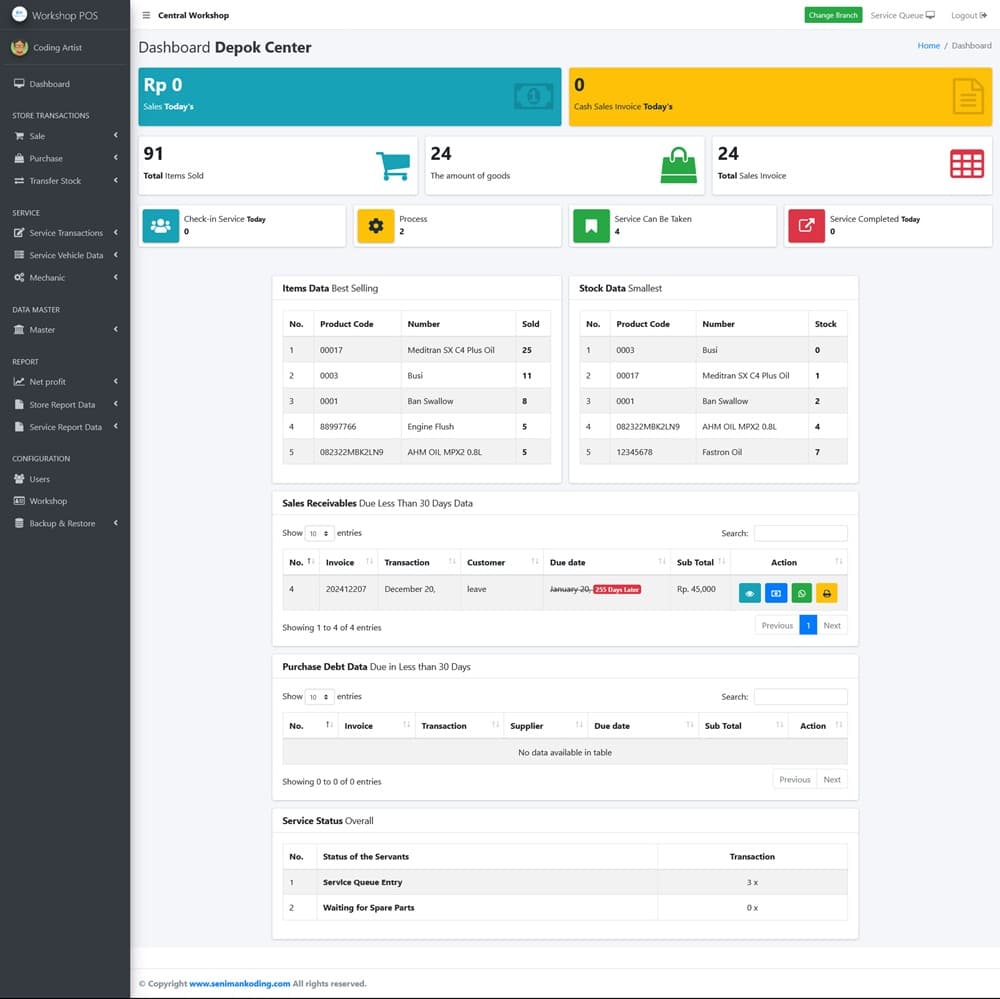Print invoice using yellow printer icon
Viewport: 1000px width, 999px height.
(x=827, y=593)
